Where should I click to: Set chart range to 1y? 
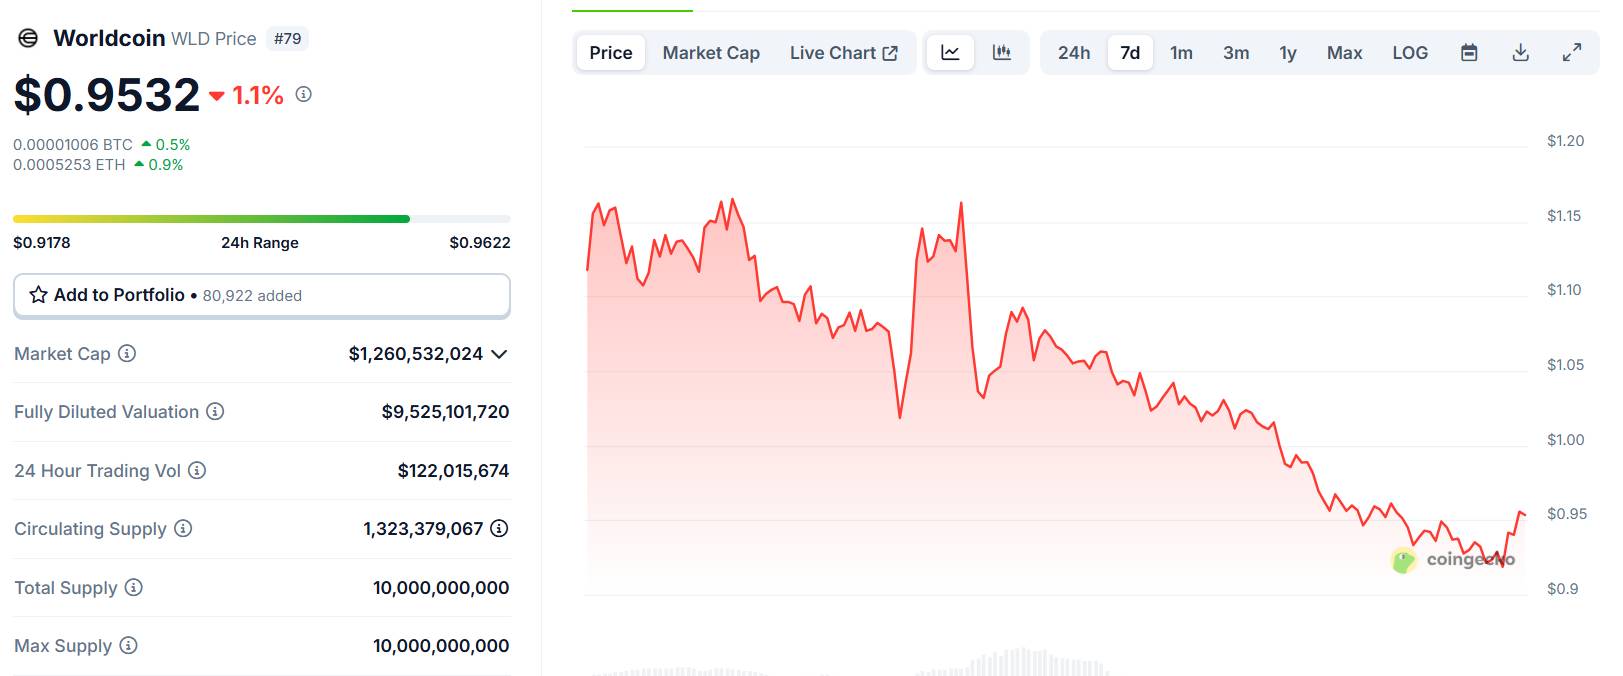coord(1288,53)
